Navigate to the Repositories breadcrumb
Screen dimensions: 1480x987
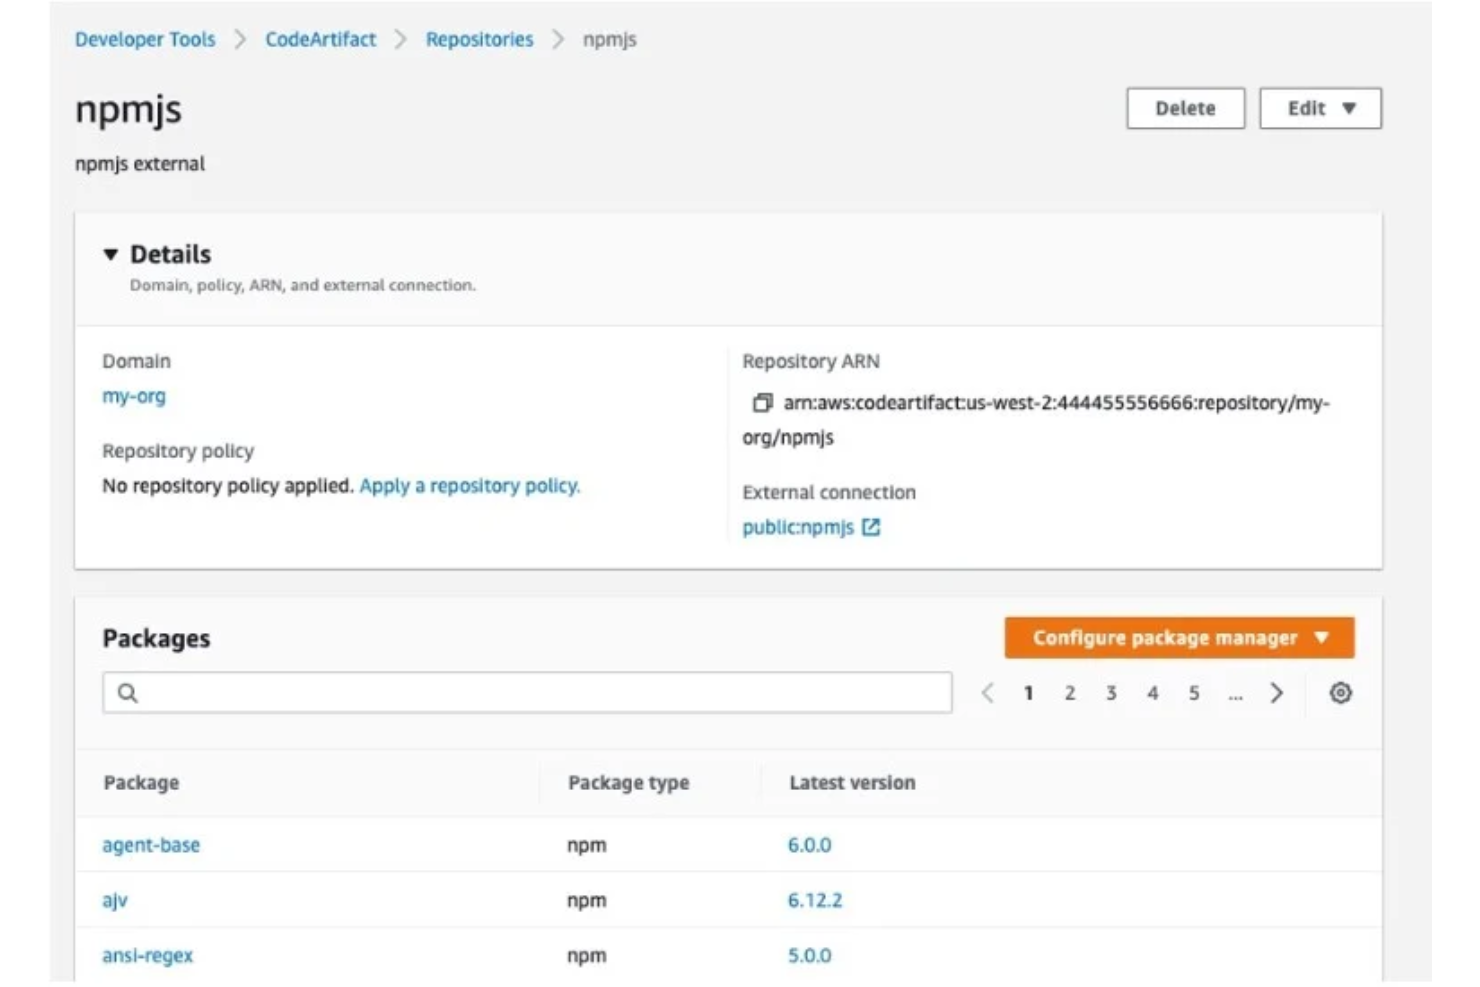[x=480, y=39]
